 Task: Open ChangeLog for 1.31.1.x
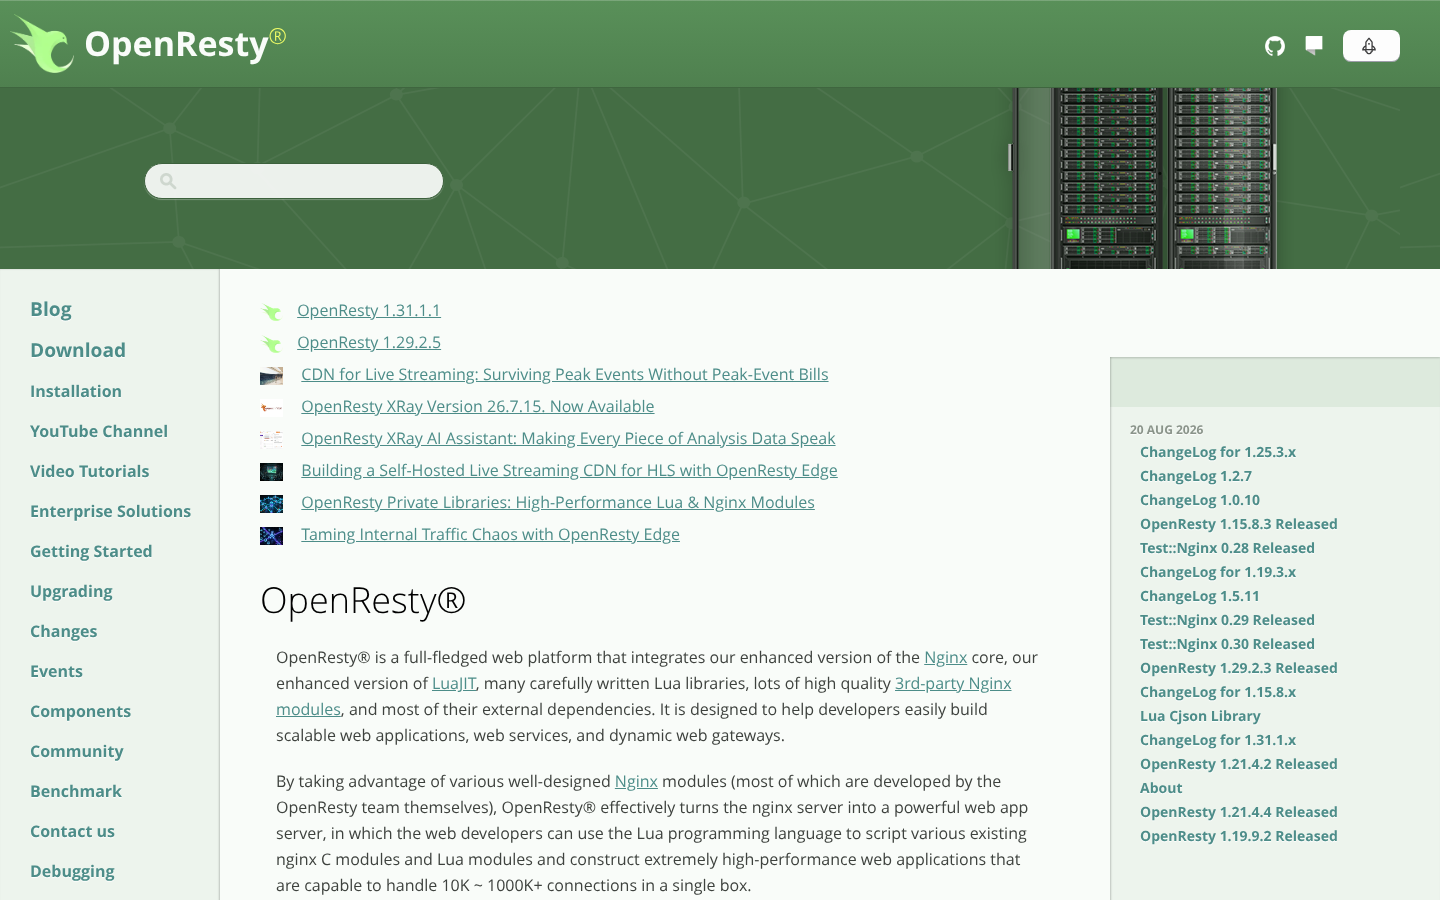1218,740
